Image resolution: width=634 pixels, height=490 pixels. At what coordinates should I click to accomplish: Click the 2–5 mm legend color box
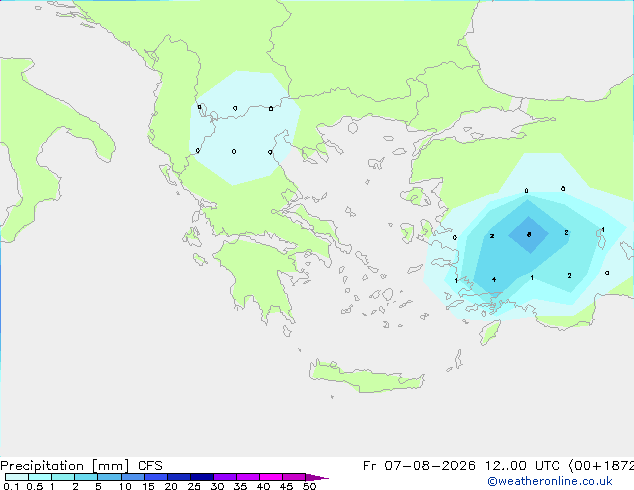click(86, 477)
